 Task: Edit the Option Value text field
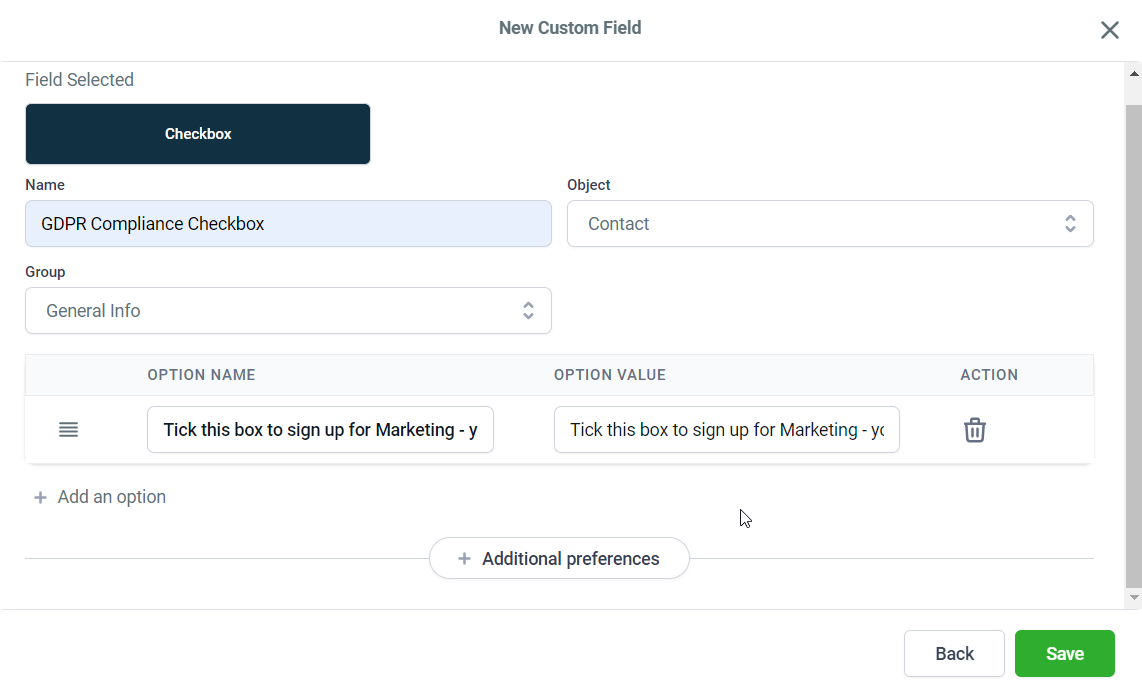coord(726,430)
